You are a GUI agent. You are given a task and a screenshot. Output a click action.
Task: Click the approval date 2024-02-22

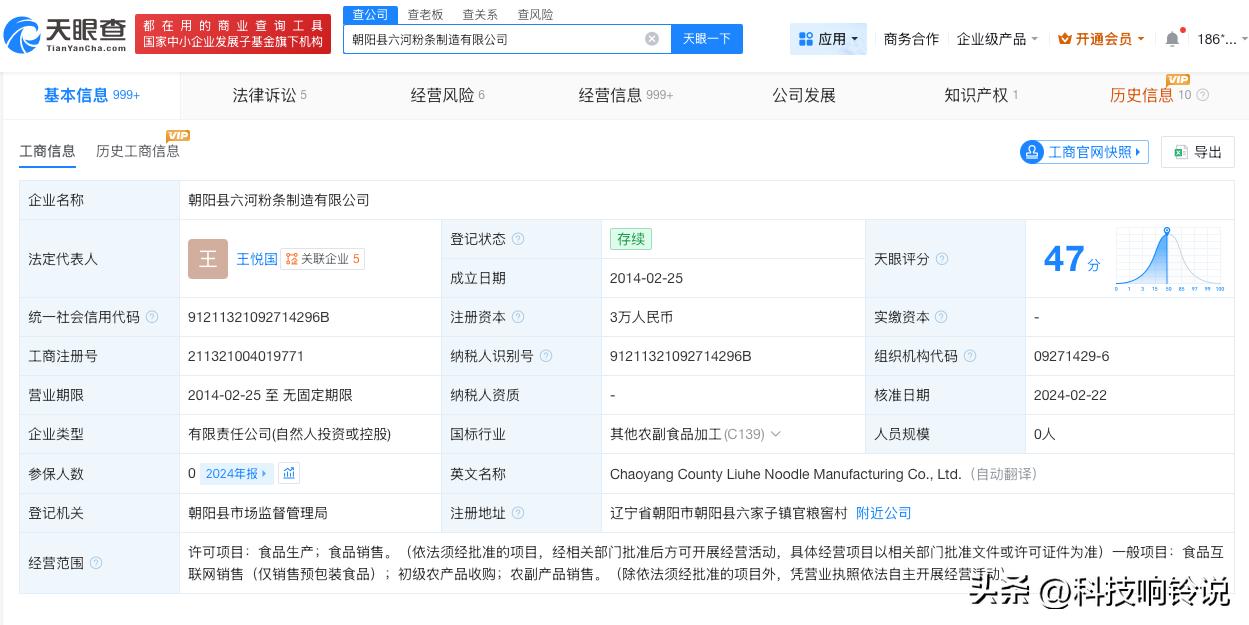(1070, 395)
